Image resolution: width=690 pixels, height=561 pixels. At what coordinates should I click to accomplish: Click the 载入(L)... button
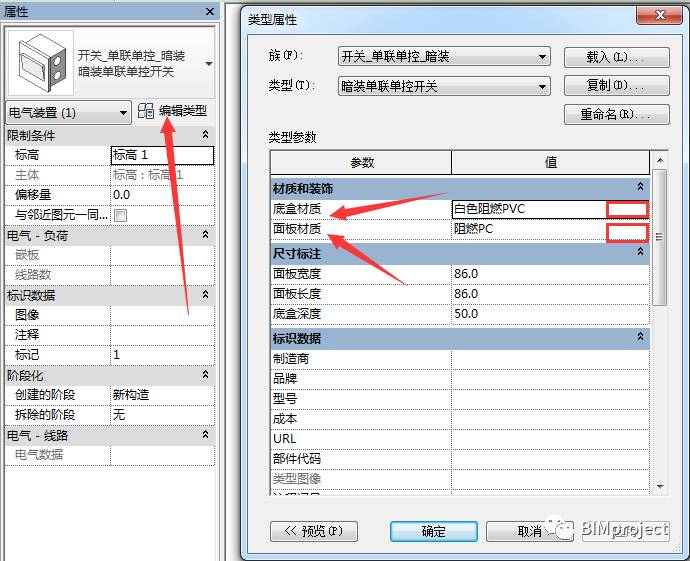[x=617, y=57]
